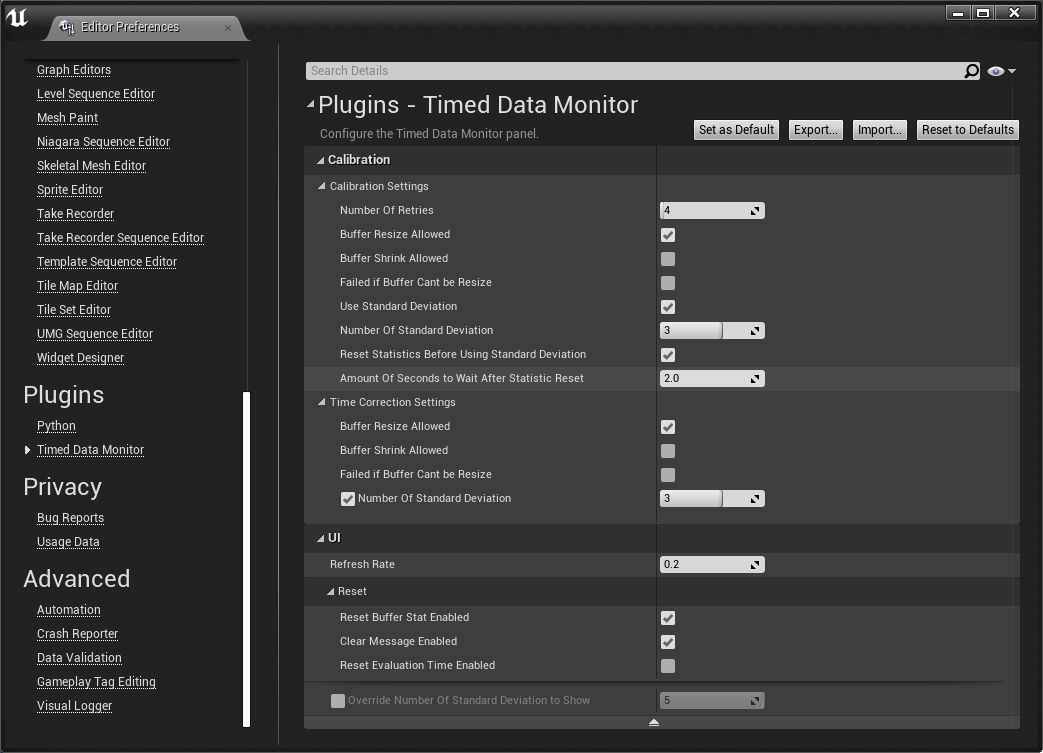Screen dimensions: 1043x753
Task: Collapse the UI section header
Action: pyautogui.click(x=321, y=538)
